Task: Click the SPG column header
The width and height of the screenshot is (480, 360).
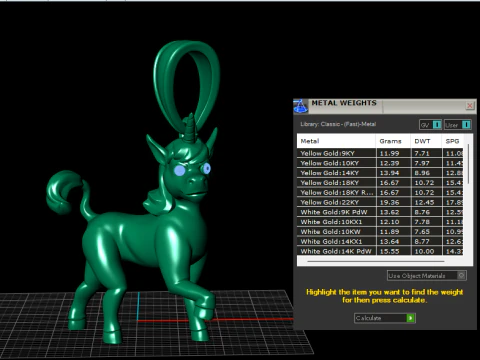Action: coord(453,141)
